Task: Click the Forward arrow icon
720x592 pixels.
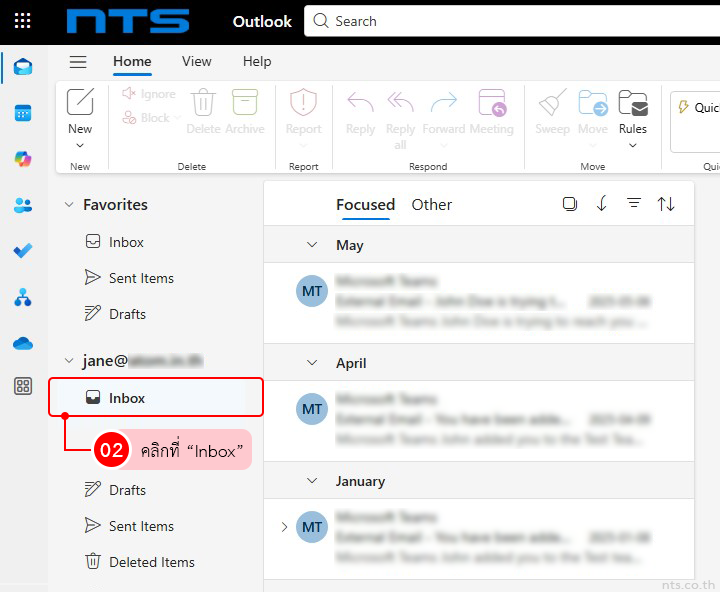Action: (444, 102)
